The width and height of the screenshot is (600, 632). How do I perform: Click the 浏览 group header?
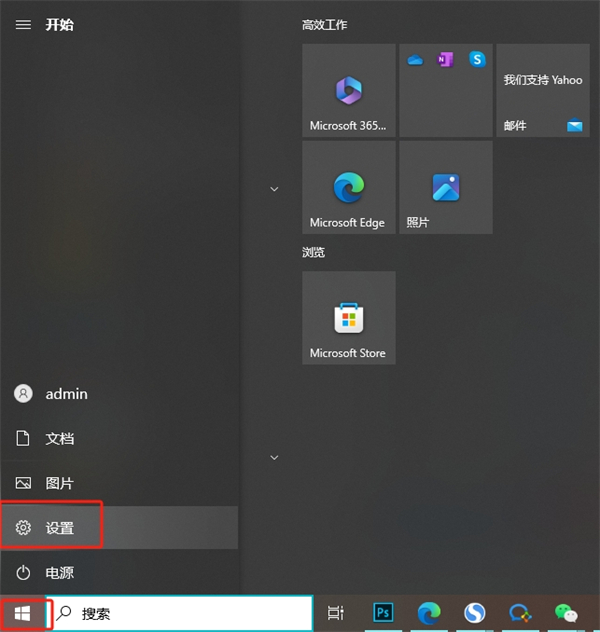313,252
